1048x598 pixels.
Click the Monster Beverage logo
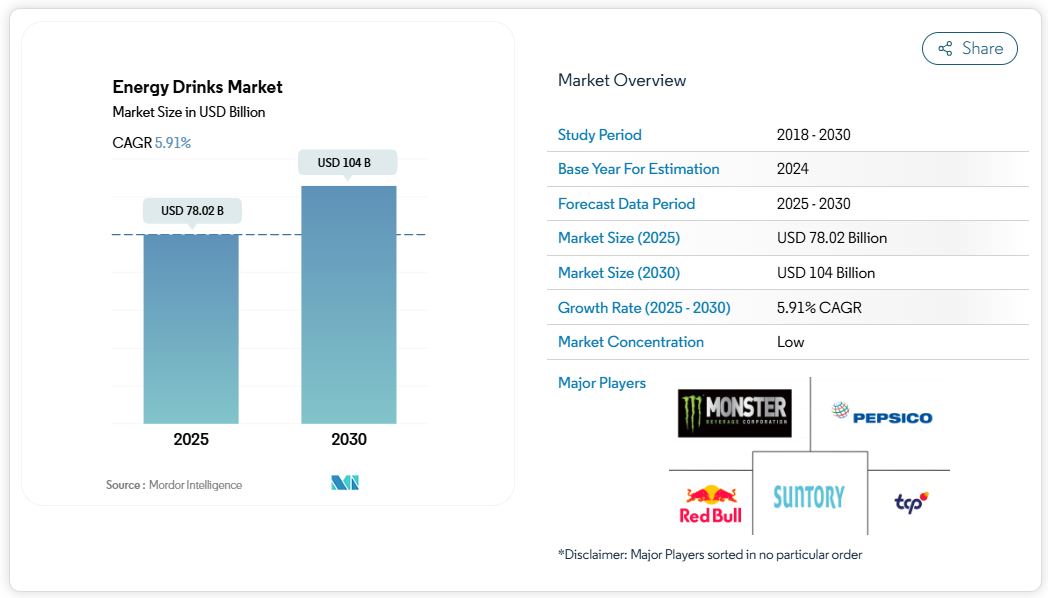pos(734,413)
